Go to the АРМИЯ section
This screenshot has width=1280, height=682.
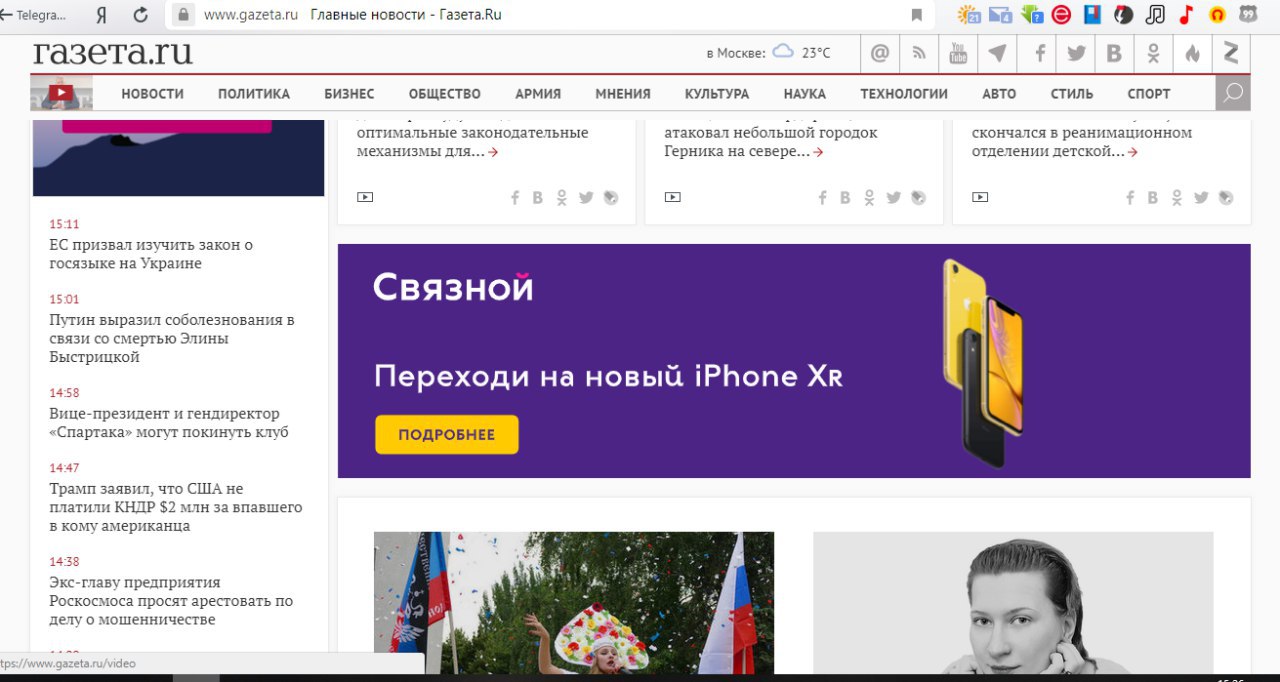[x=538, y=94]
